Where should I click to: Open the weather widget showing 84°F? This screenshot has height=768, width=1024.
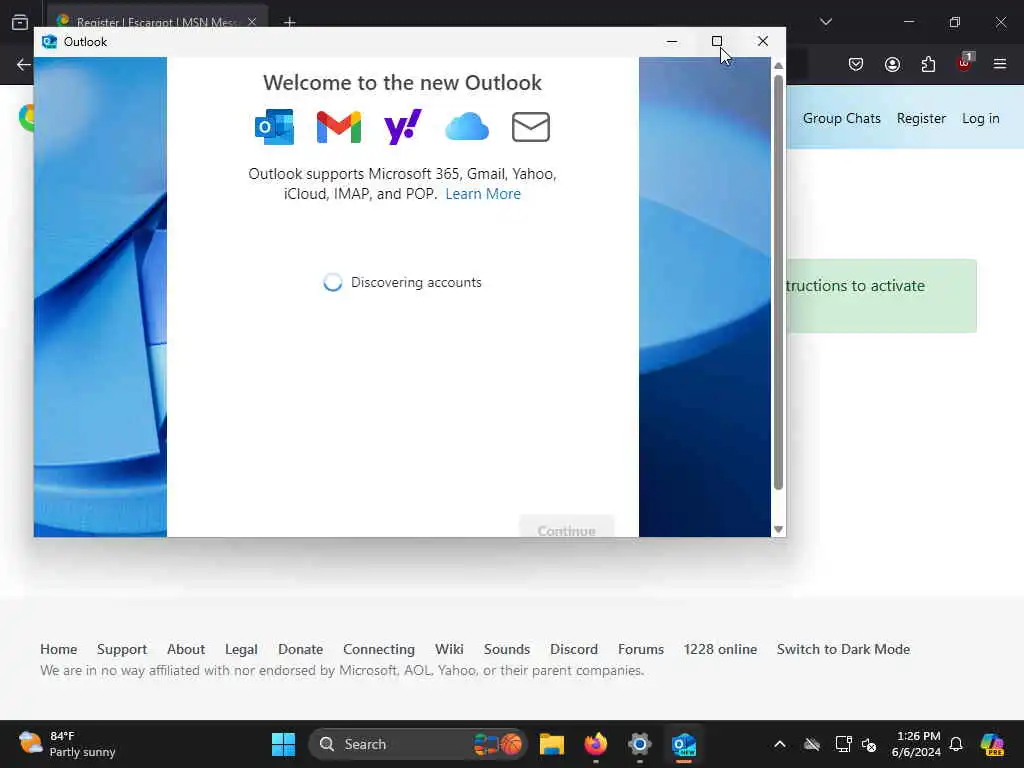67,744
